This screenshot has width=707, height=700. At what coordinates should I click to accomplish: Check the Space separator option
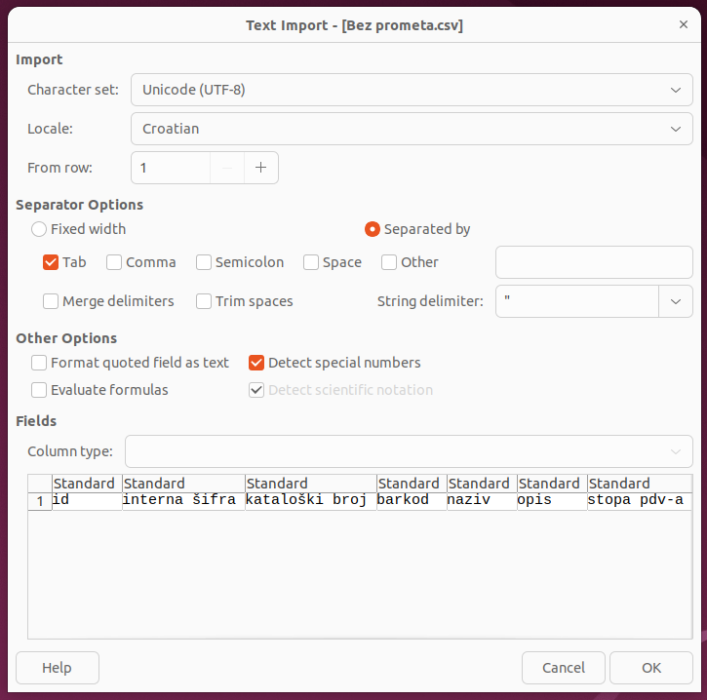click(311, 262)
